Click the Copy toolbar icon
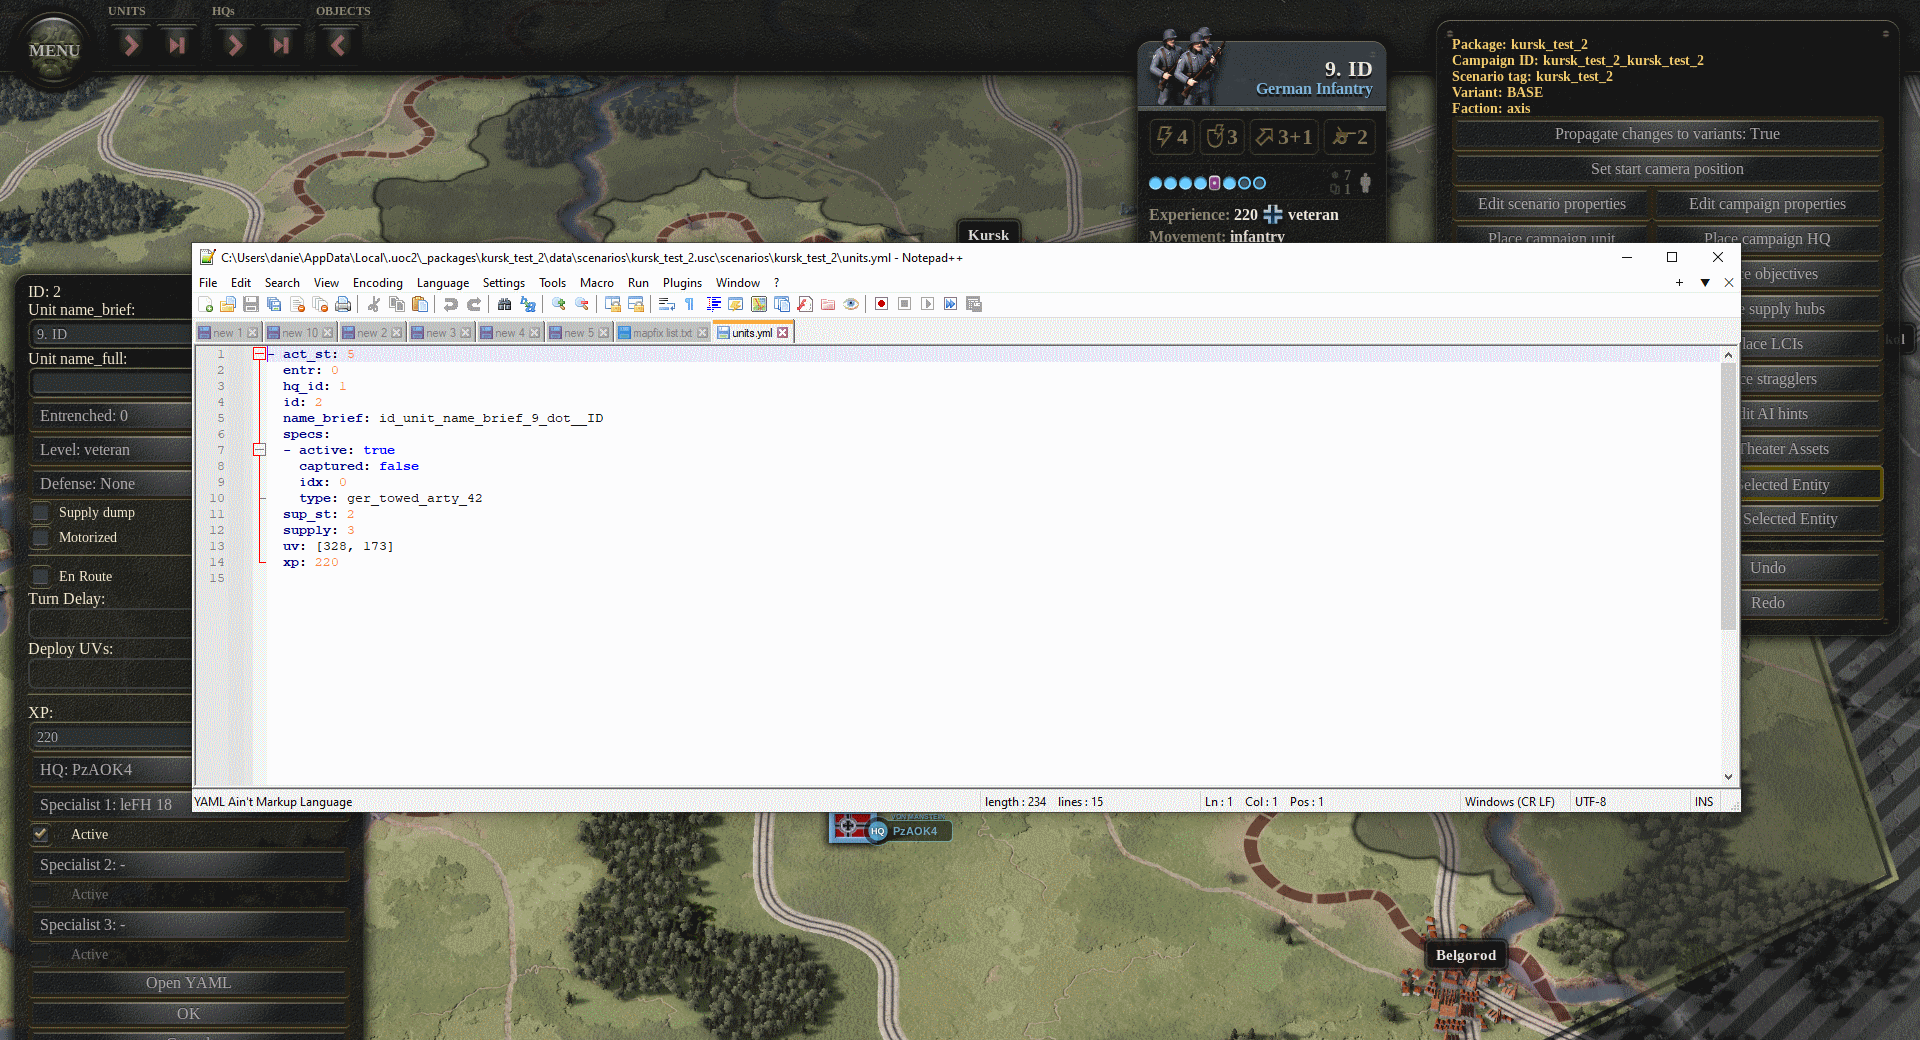 click(397, 304)
